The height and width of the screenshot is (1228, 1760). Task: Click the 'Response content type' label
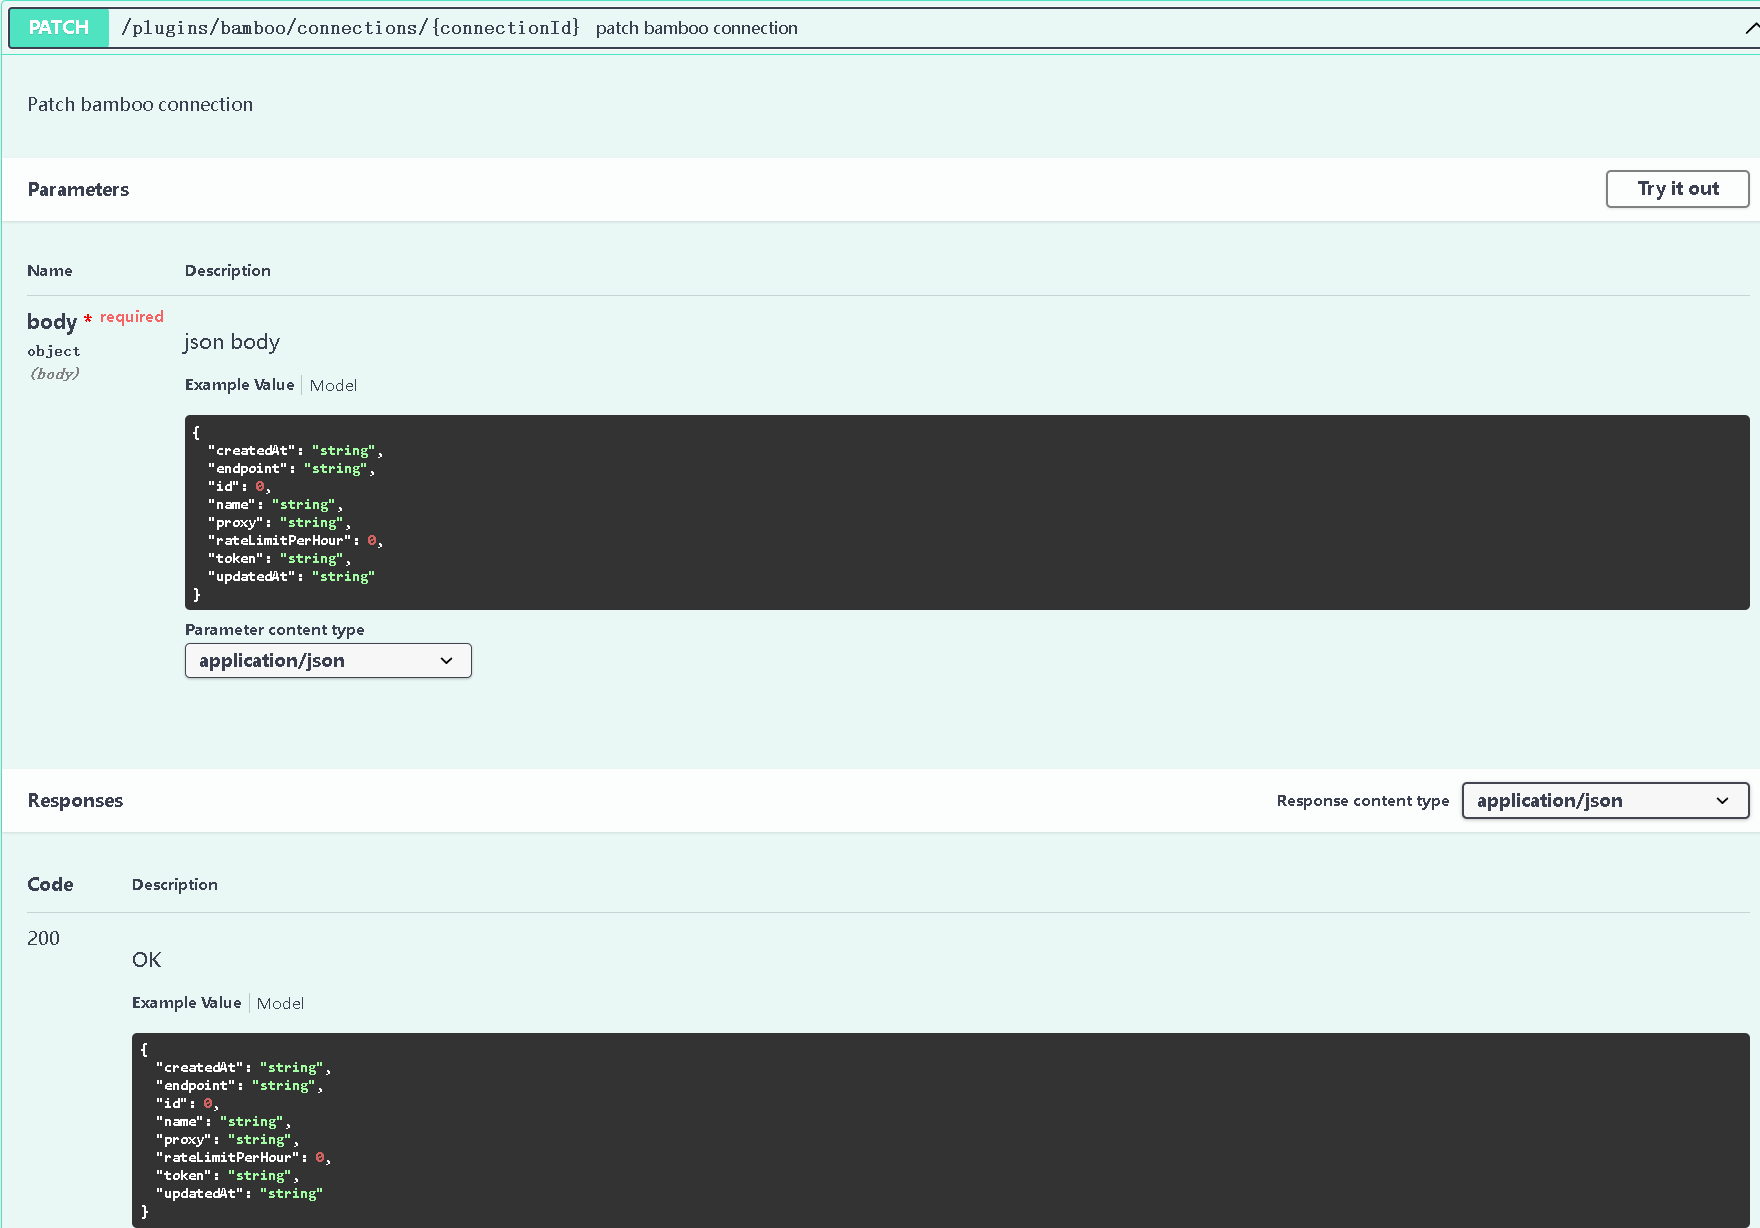tap(1363, 801)
